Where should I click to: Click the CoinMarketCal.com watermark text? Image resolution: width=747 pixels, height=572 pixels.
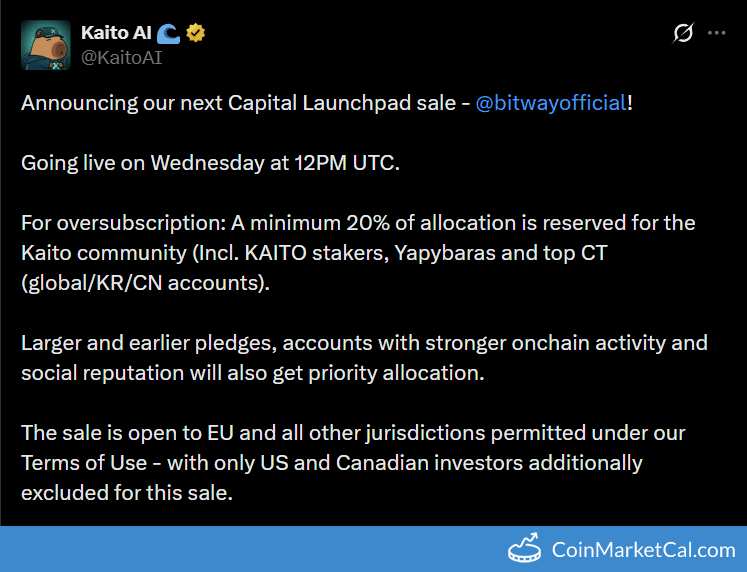[643, 549]
